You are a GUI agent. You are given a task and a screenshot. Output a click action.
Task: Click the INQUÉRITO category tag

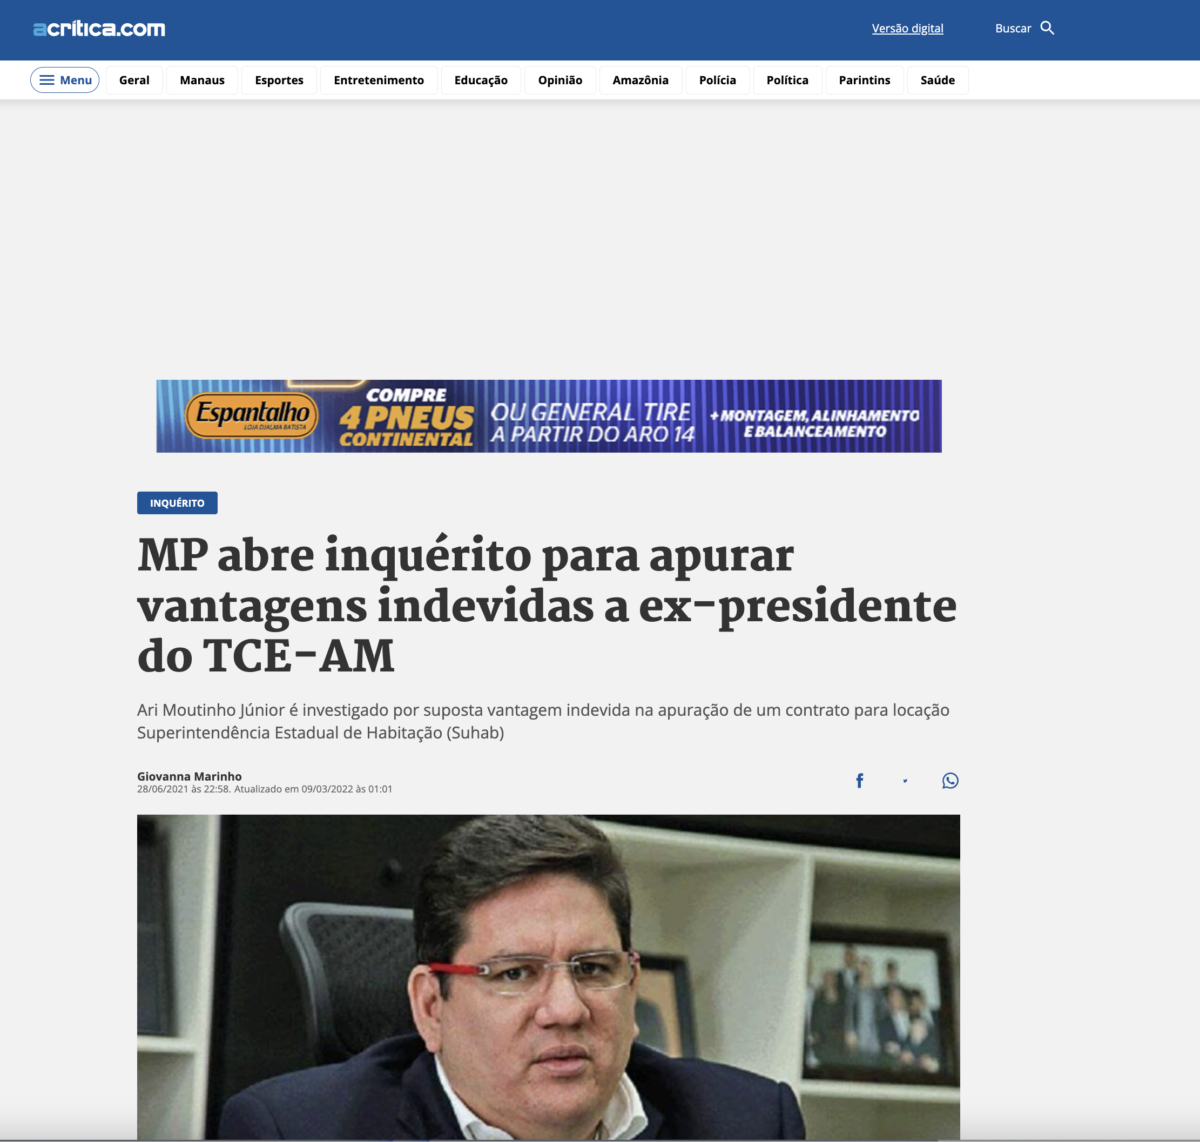click(x=177, y=503)
